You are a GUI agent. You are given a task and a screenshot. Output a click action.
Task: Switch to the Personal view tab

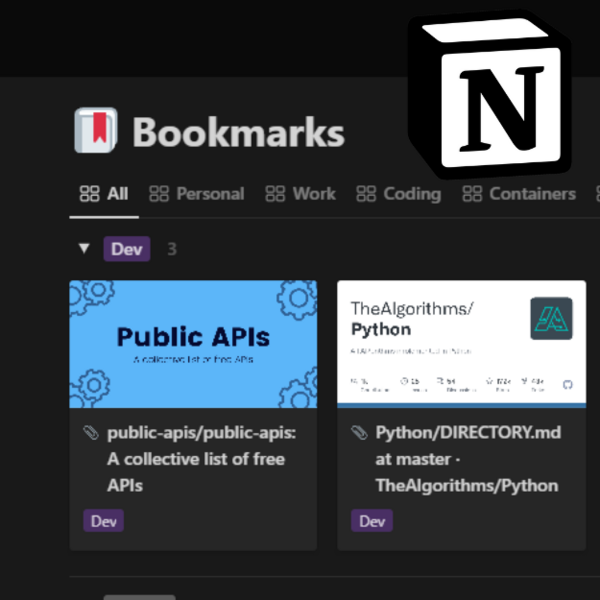point(196,194)
